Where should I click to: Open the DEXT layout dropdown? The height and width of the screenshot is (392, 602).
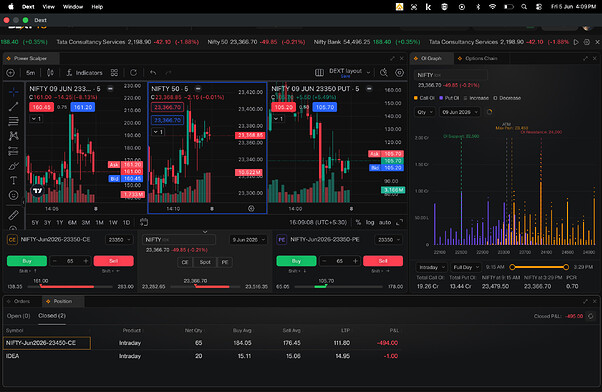click(x=349, y=72)
